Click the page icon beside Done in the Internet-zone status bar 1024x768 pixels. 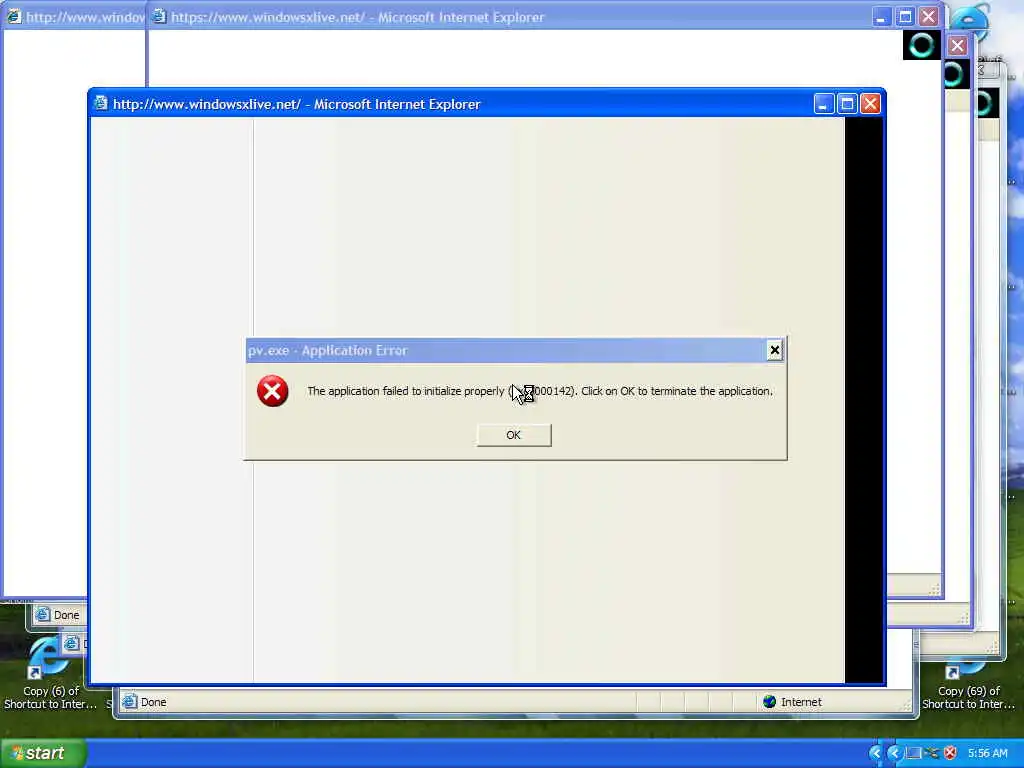[x=129, y=702]
